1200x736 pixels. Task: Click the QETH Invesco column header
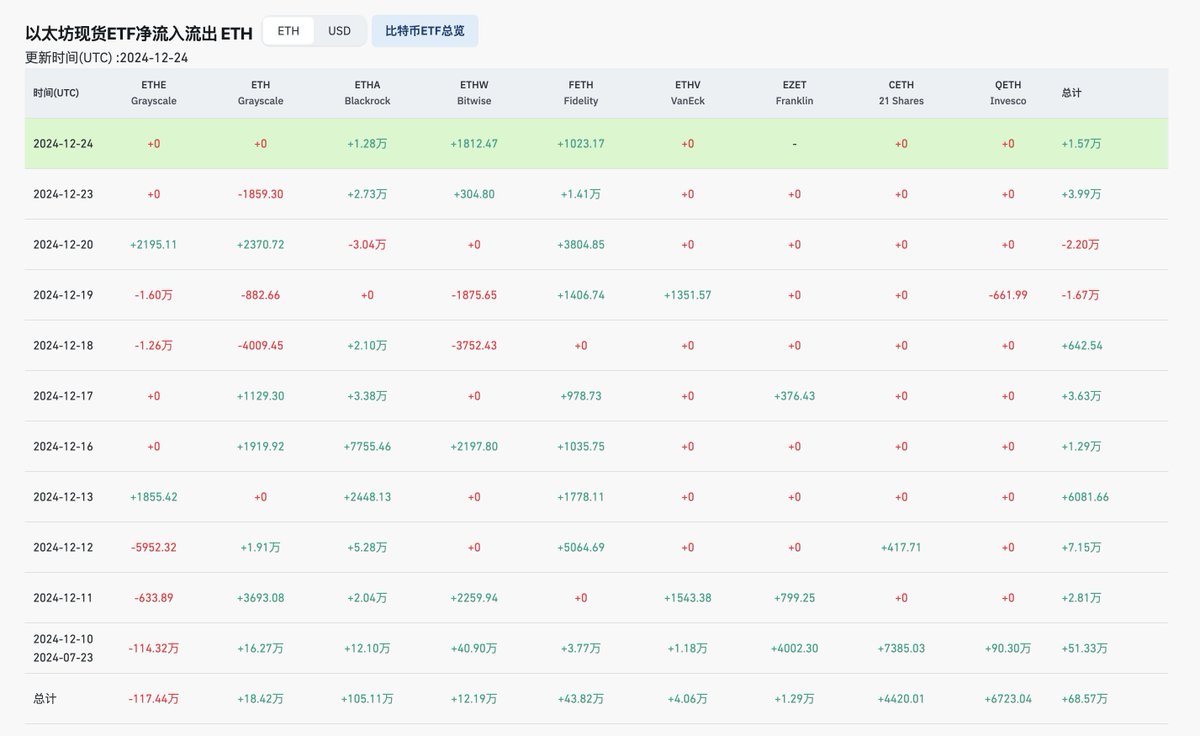[x=1008, y=93]
